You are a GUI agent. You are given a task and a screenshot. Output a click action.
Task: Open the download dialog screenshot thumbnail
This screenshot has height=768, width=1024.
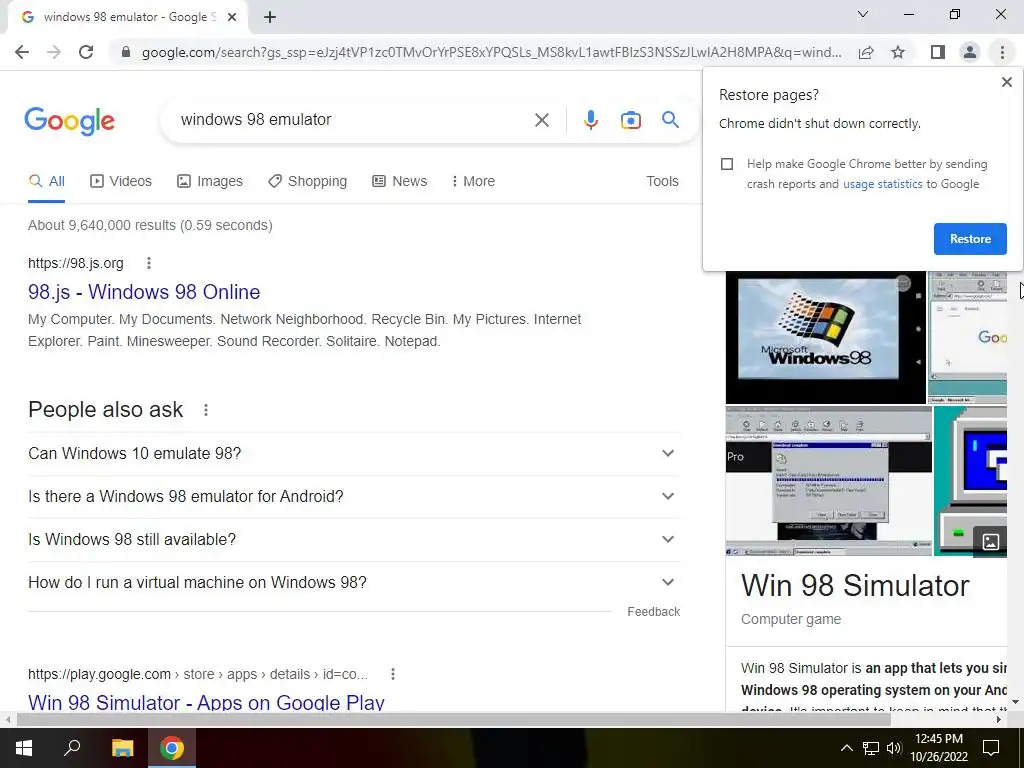coord(829,481)
